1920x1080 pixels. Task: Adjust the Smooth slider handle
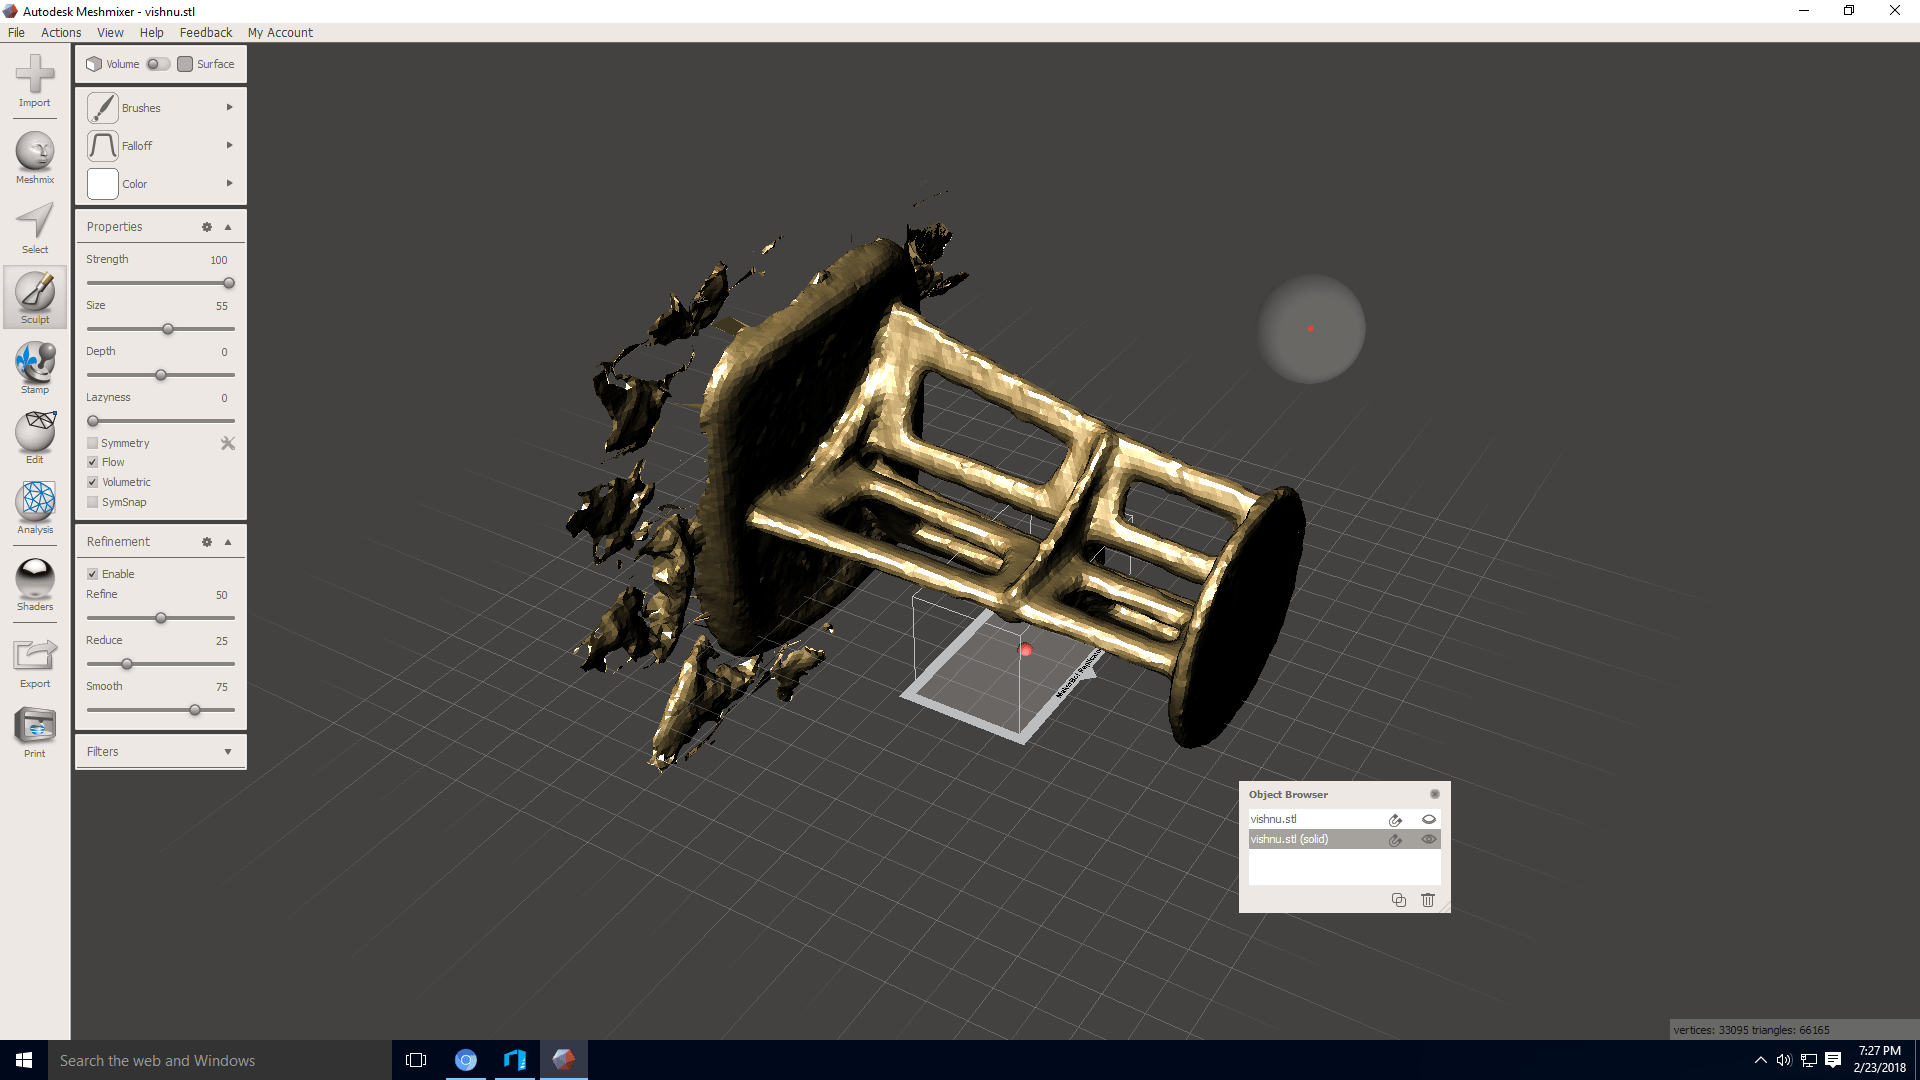tap(195, 710)
